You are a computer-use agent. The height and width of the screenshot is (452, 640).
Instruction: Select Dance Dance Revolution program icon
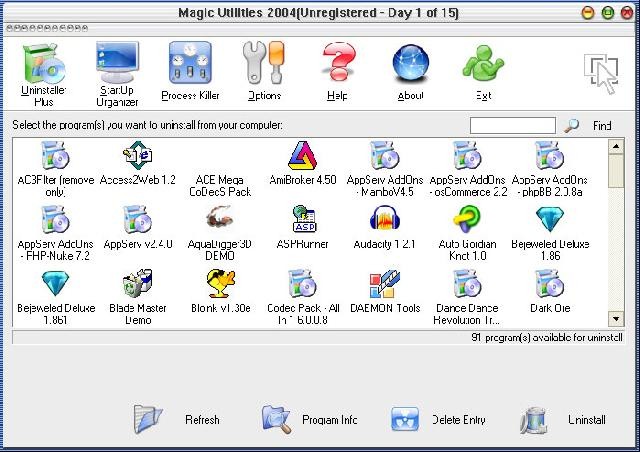point(467,283)
